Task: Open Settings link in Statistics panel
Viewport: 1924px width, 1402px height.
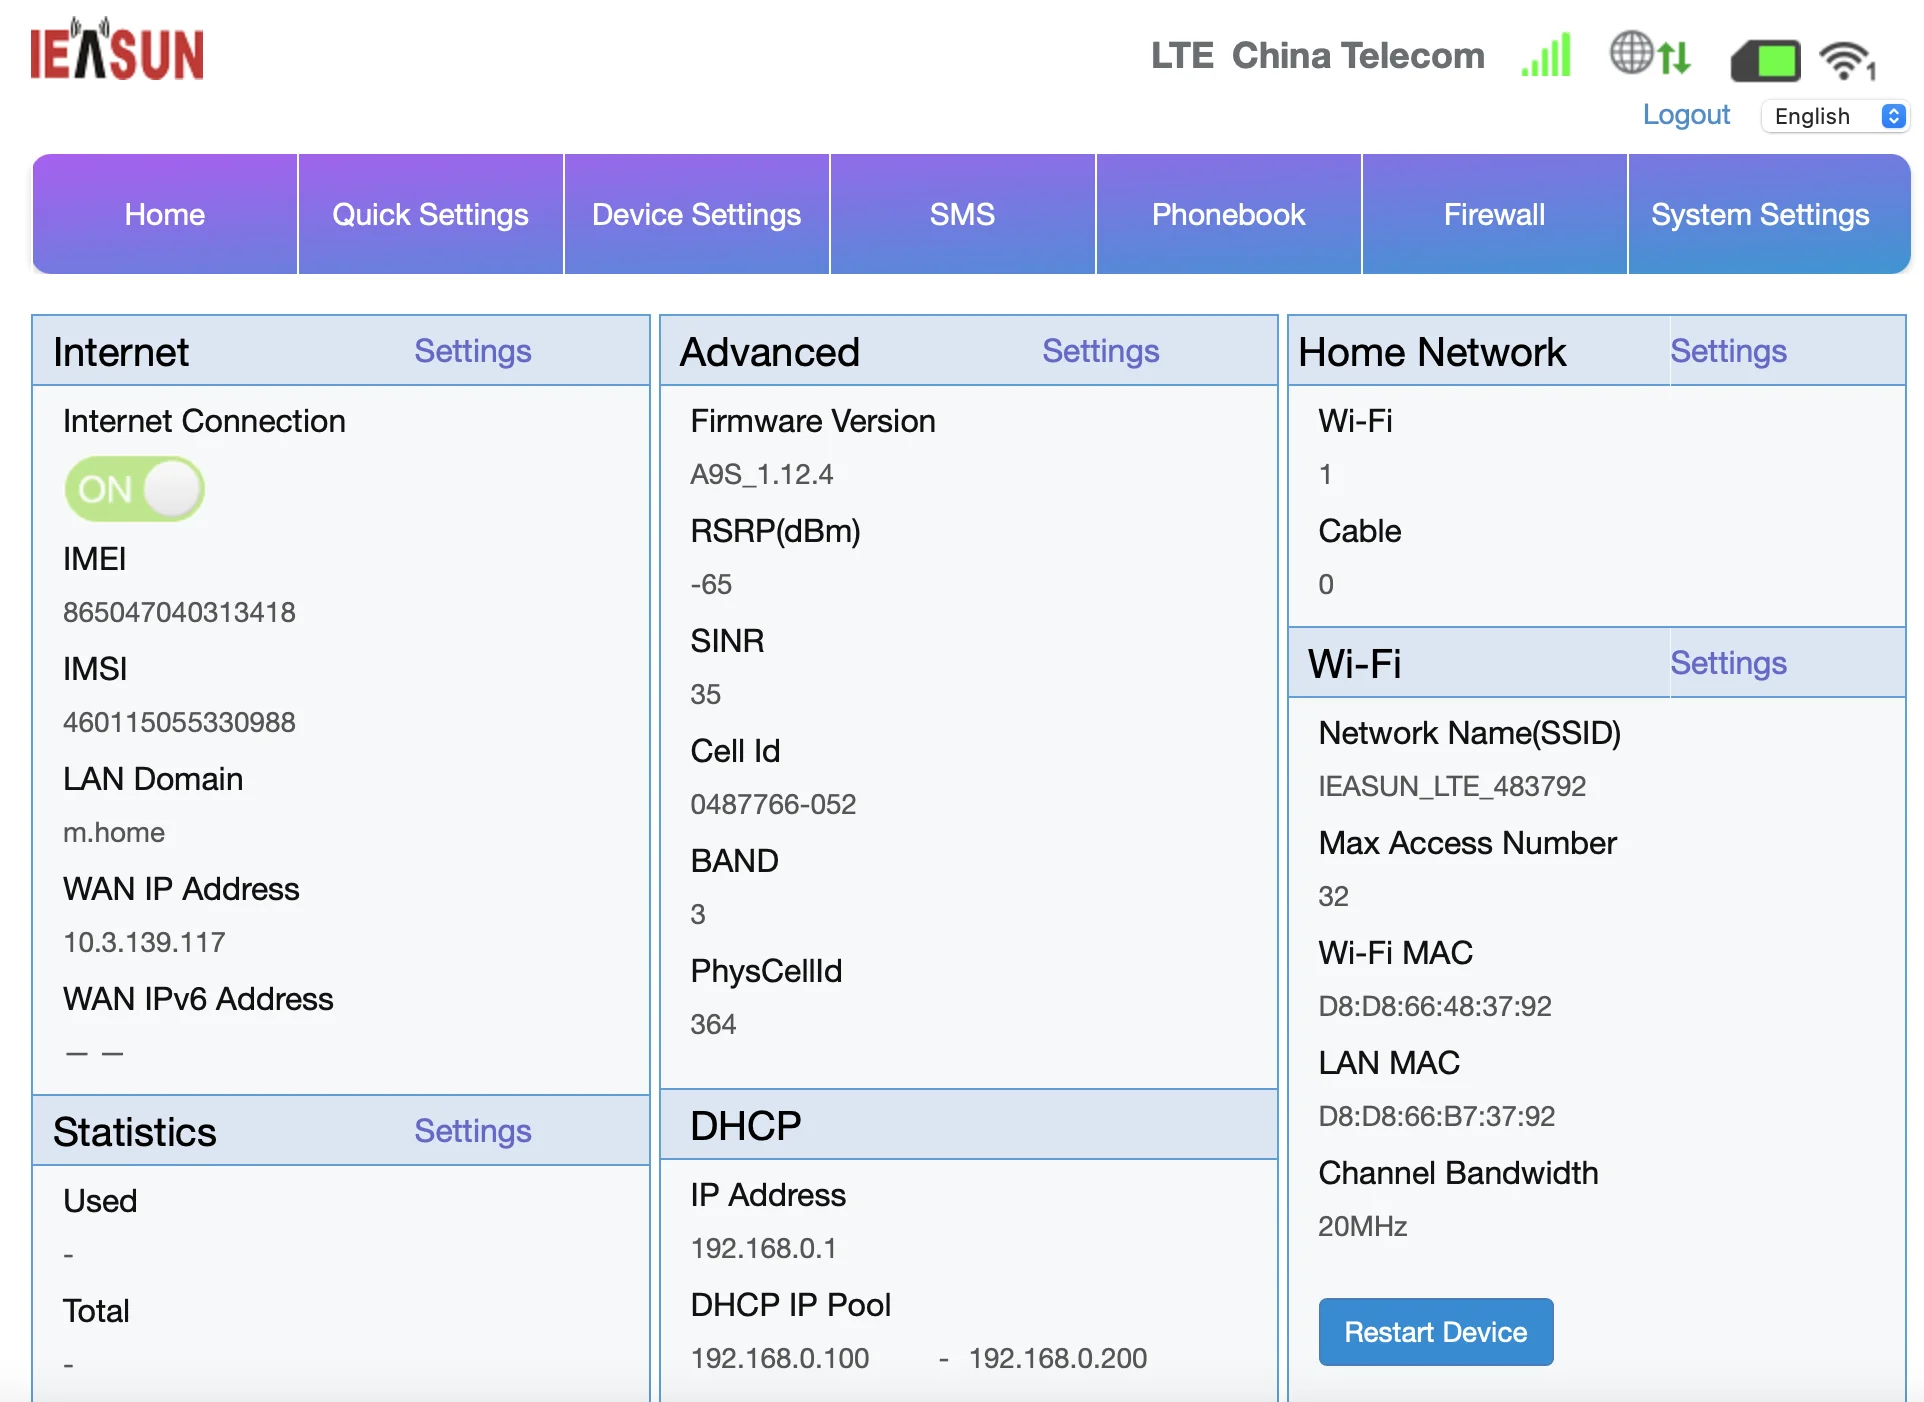Action: pyautogui.click(x=472, y=1131)
